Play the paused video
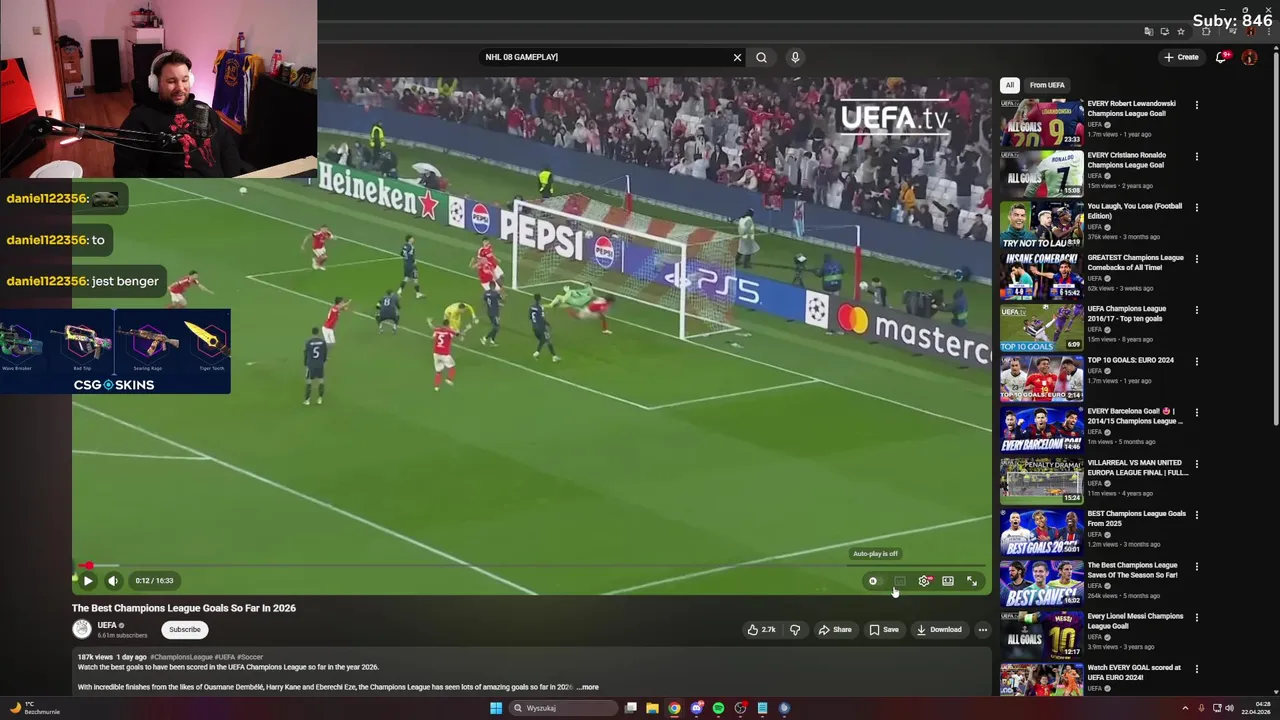This screenshot has height=720, width=1280. 88,581
